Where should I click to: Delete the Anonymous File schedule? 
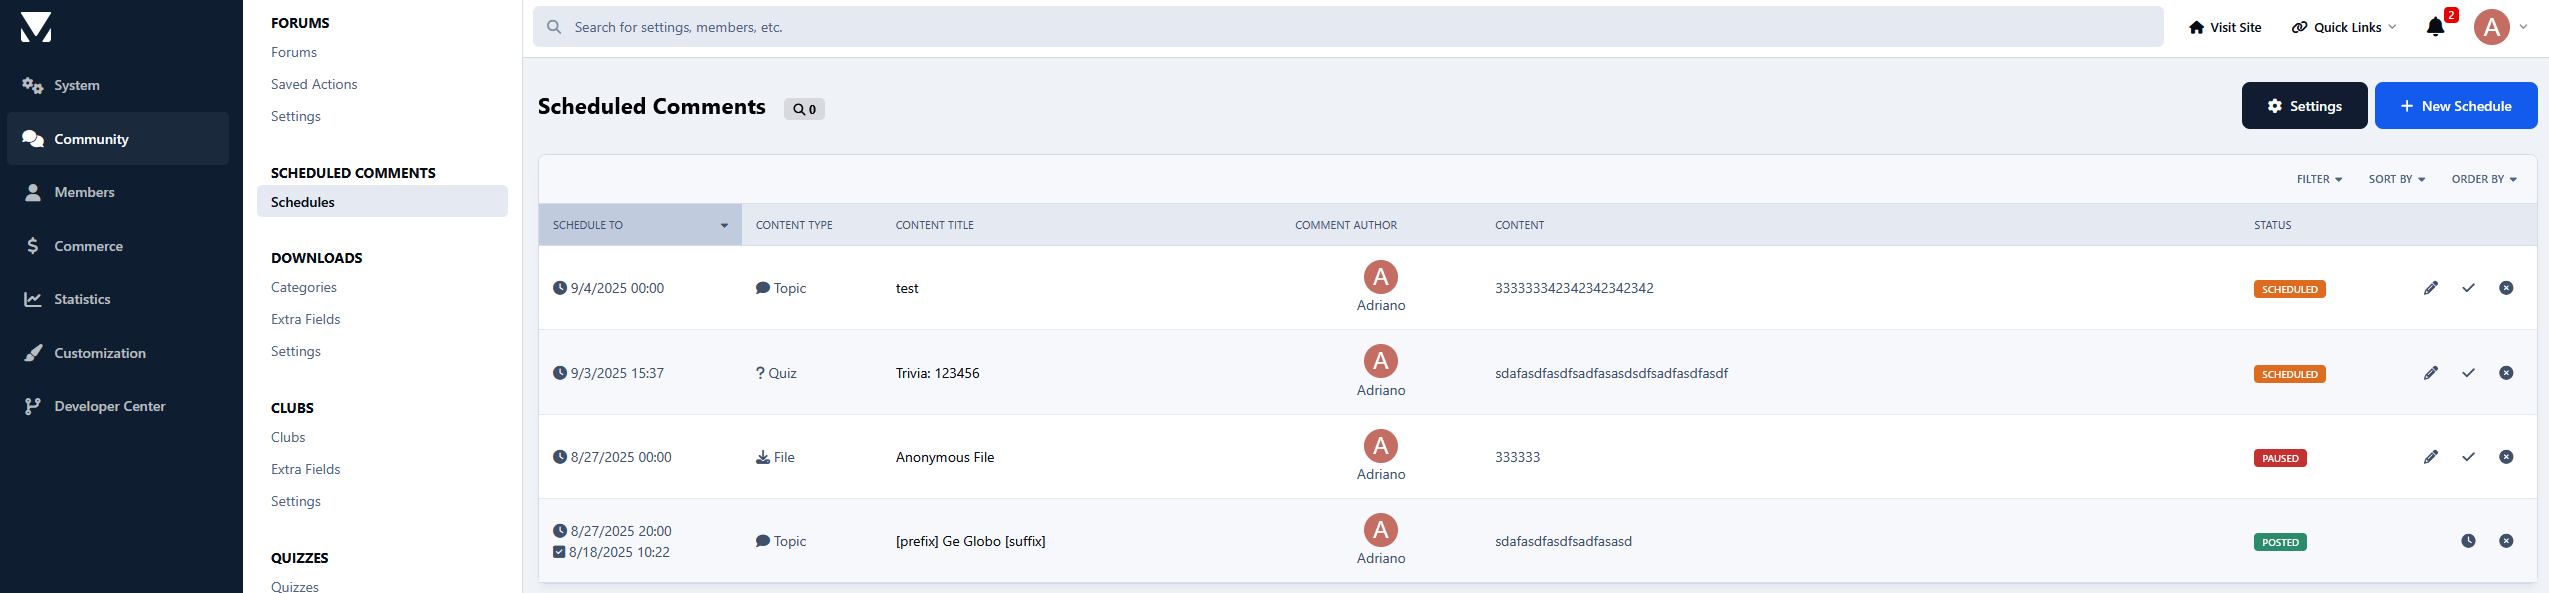click(2506, 457)
